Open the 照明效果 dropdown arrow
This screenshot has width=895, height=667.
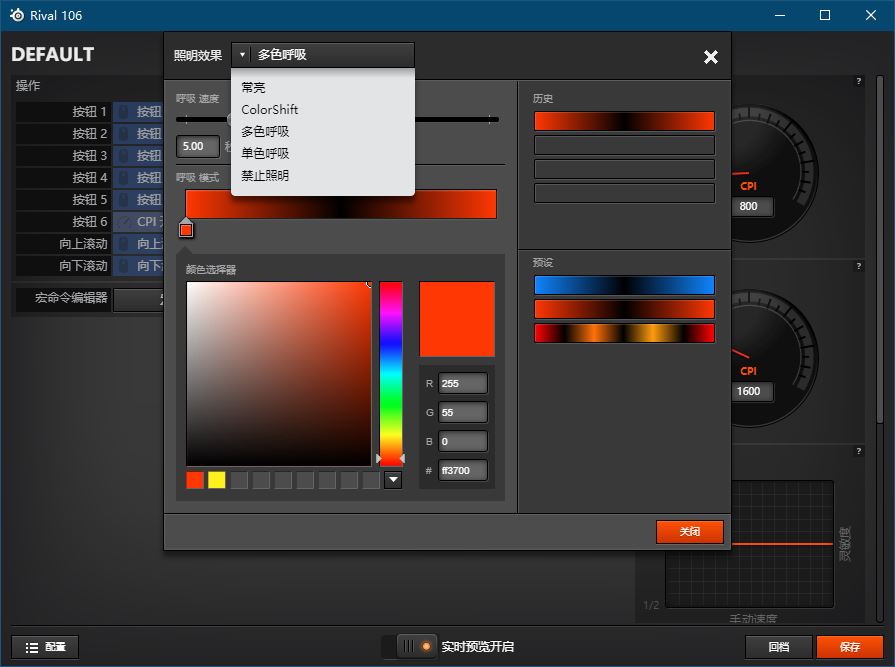243,55
